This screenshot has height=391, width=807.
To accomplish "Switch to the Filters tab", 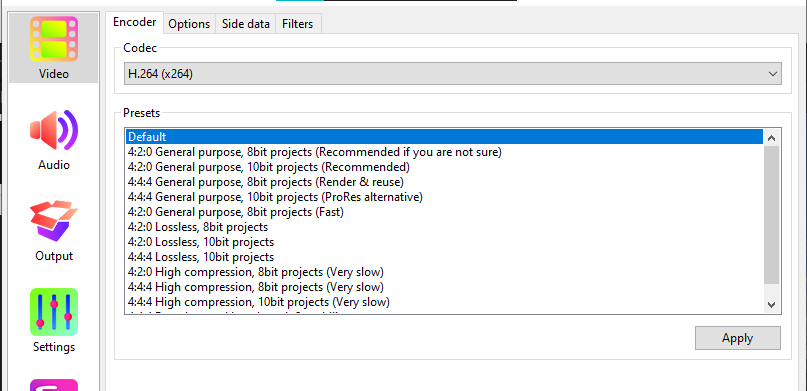I will tap(297, 24).
